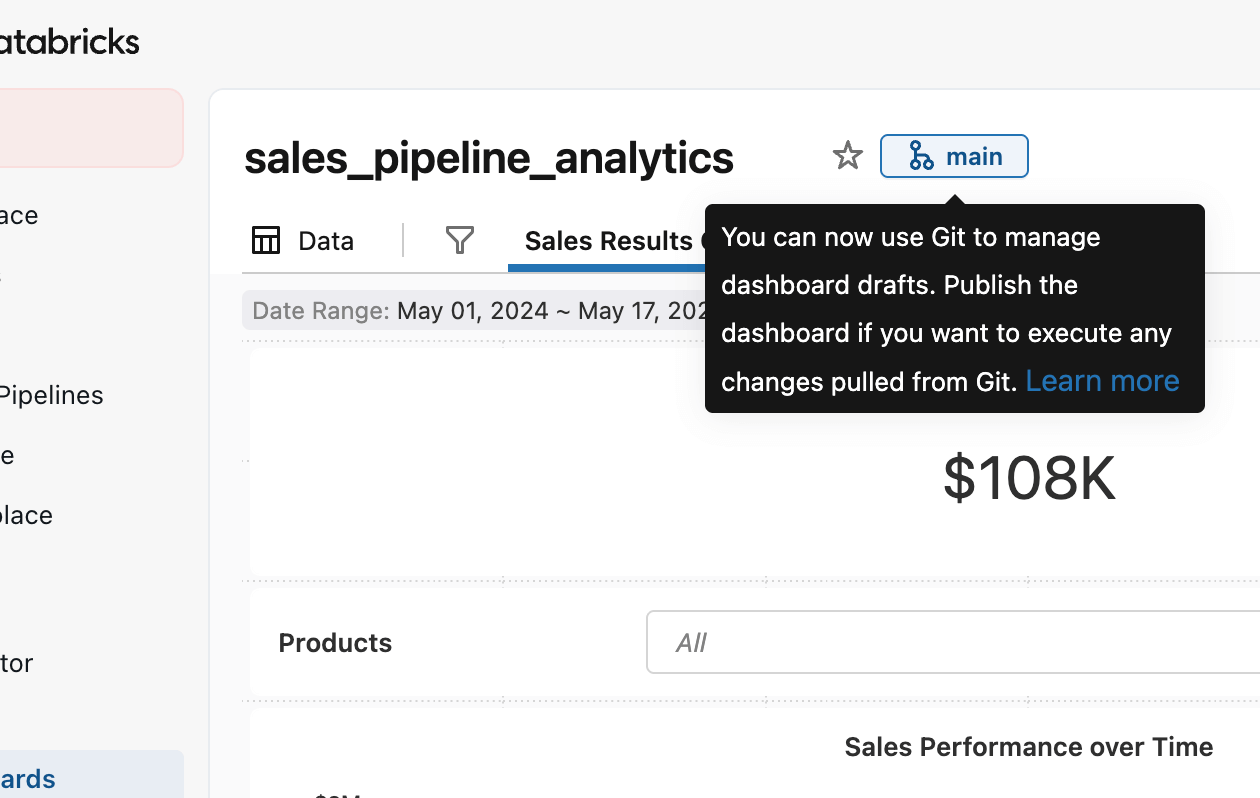Click the sales_pipeline_analytics dashboard title
Viewport: 1260px width, 798px height.
coord(489,158)
